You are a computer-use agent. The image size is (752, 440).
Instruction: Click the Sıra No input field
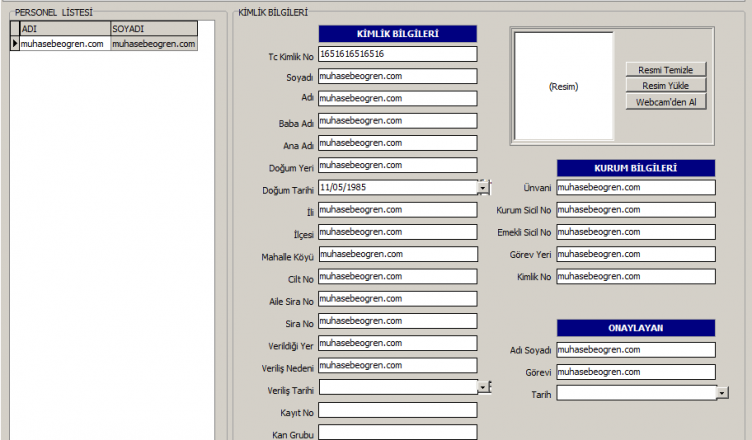tap(398, 321)
